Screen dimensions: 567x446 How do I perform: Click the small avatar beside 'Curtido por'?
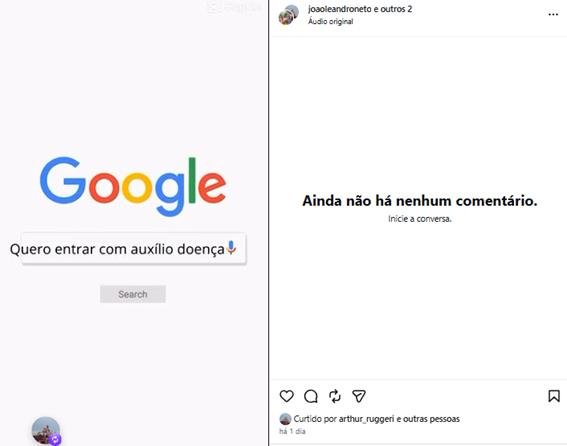point(285,419)
